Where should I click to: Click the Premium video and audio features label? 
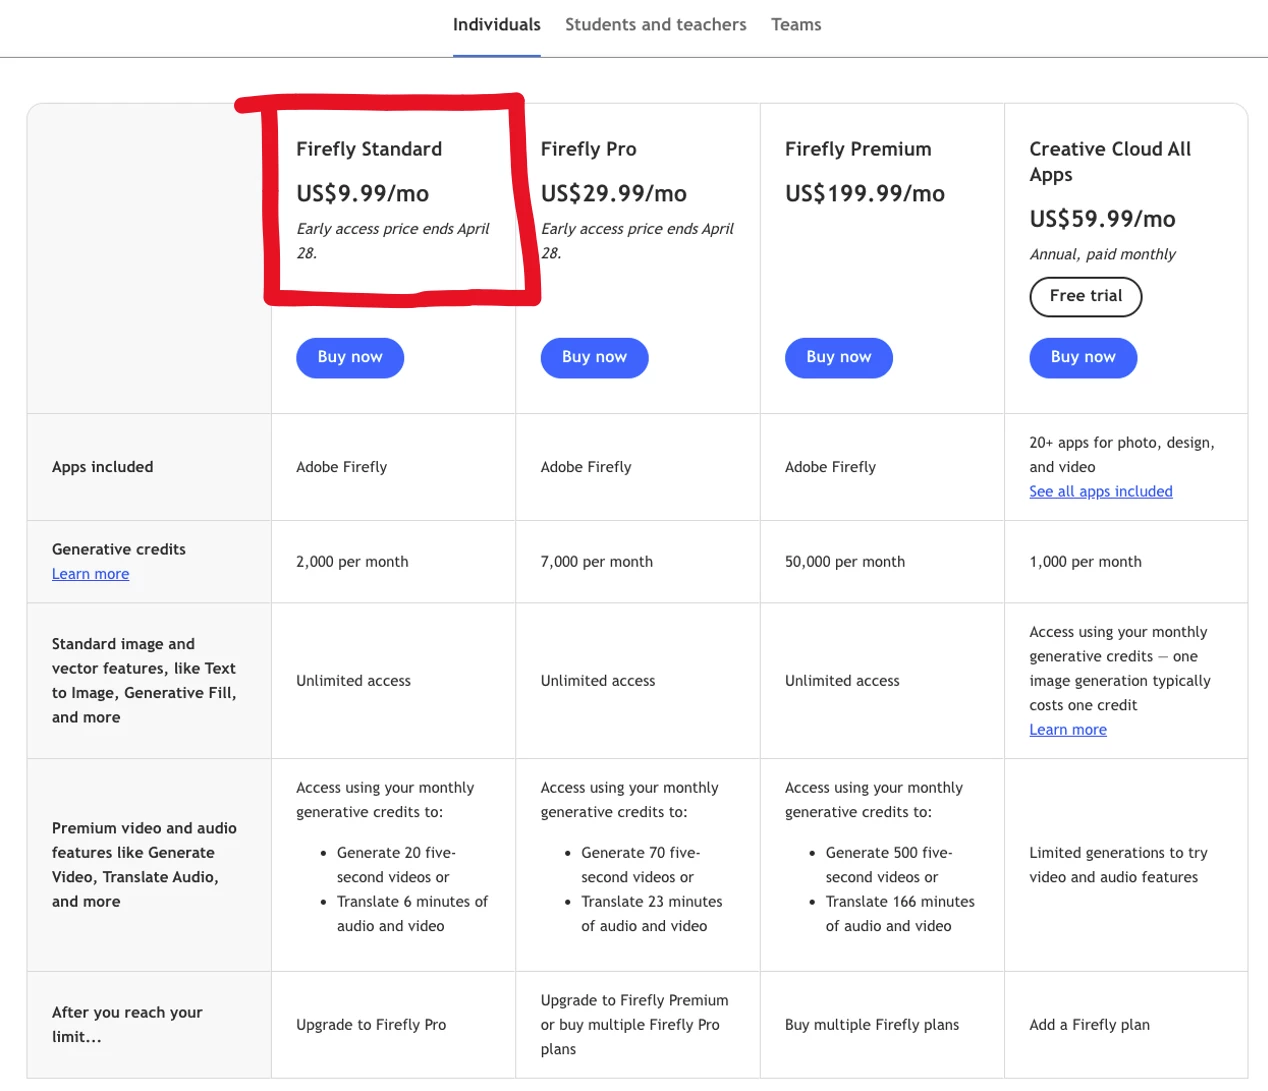point(144,865)
